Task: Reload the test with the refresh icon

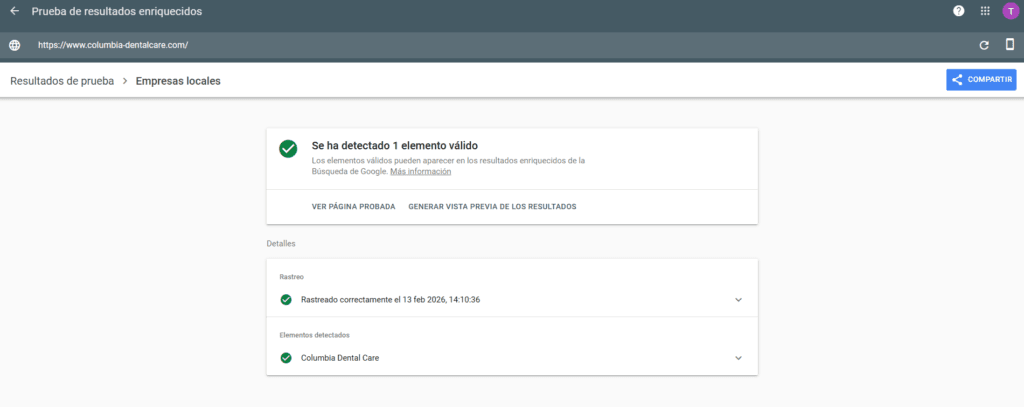Action: pyautogui.click(x=984, y=45)
